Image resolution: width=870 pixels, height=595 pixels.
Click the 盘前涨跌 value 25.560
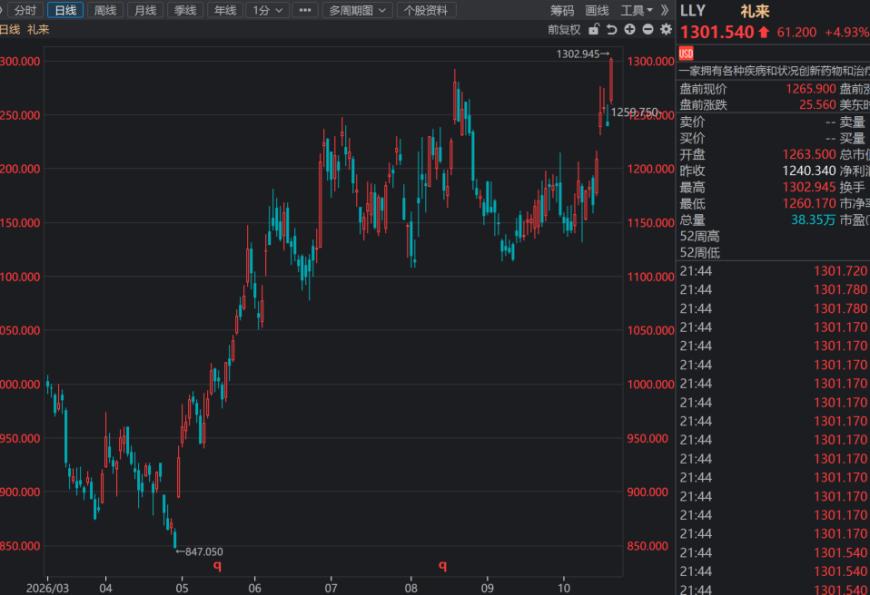click(817, 105)
